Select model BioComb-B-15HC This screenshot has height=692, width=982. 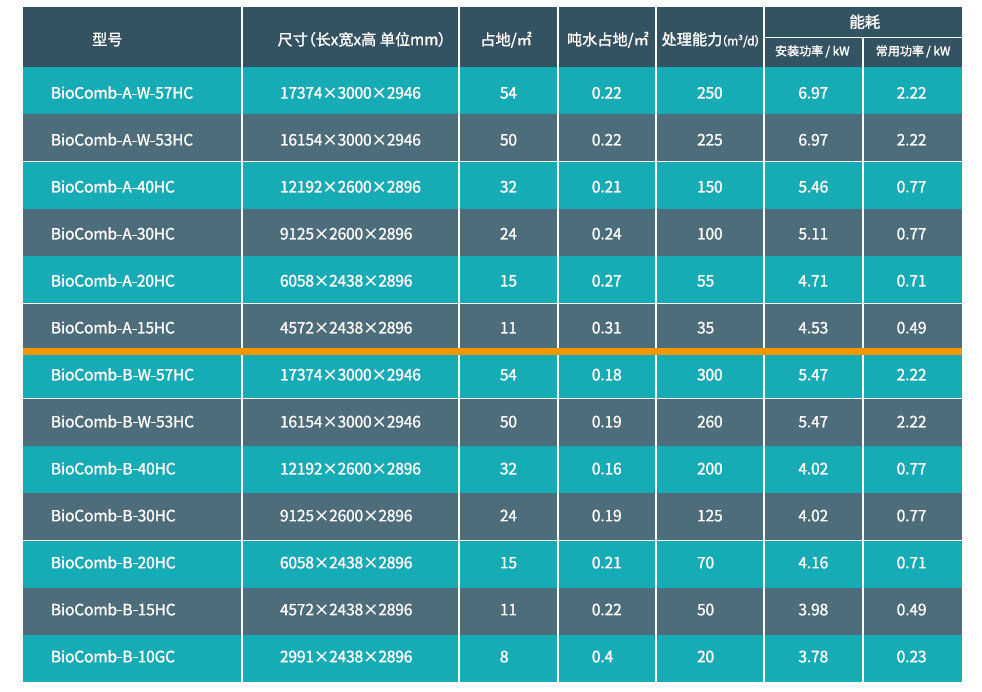click(x=113, y=609)
